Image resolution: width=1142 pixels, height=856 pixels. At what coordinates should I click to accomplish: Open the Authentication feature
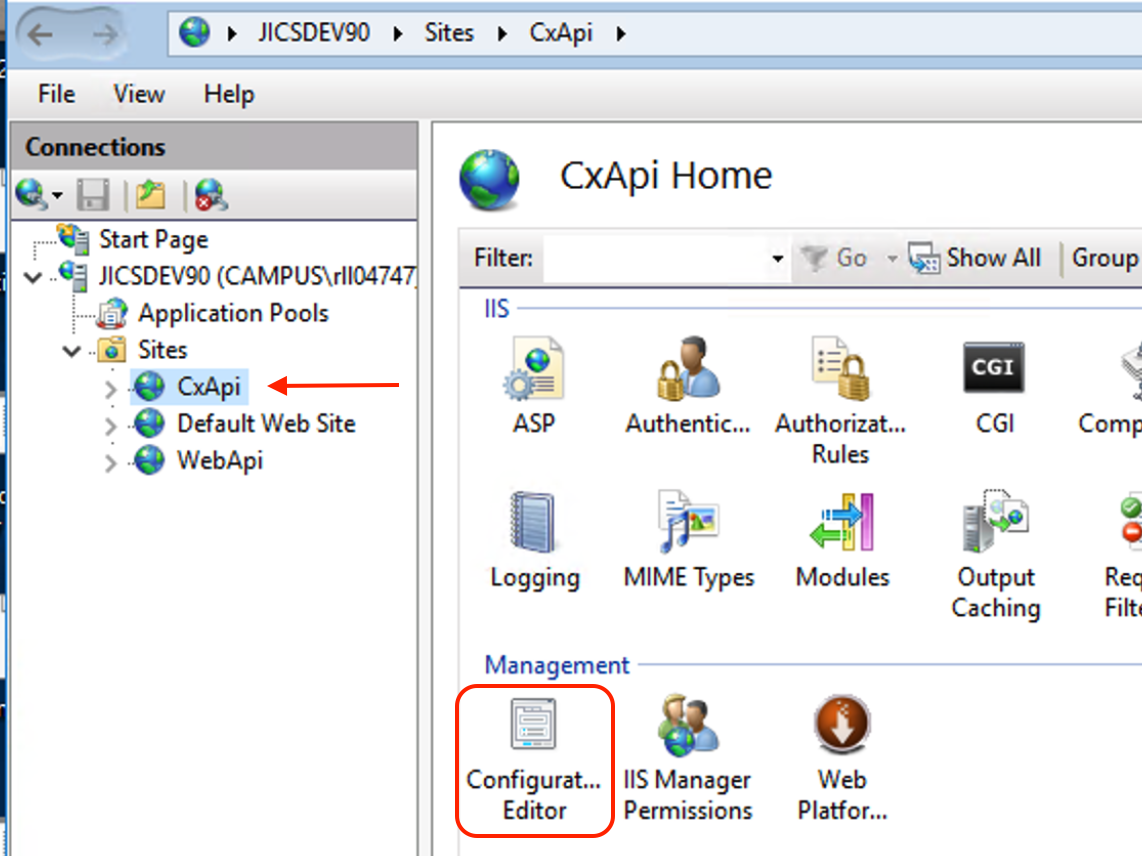coord(688,386)
